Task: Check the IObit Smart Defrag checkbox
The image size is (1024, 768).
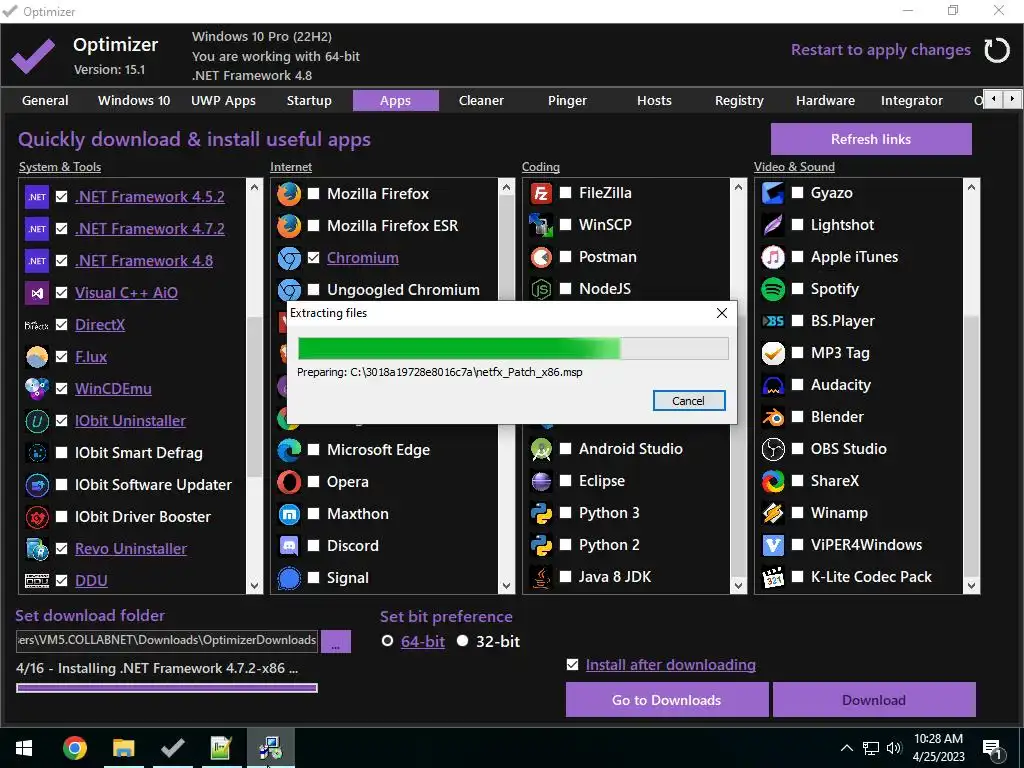Action: click(x=61, y=453)
